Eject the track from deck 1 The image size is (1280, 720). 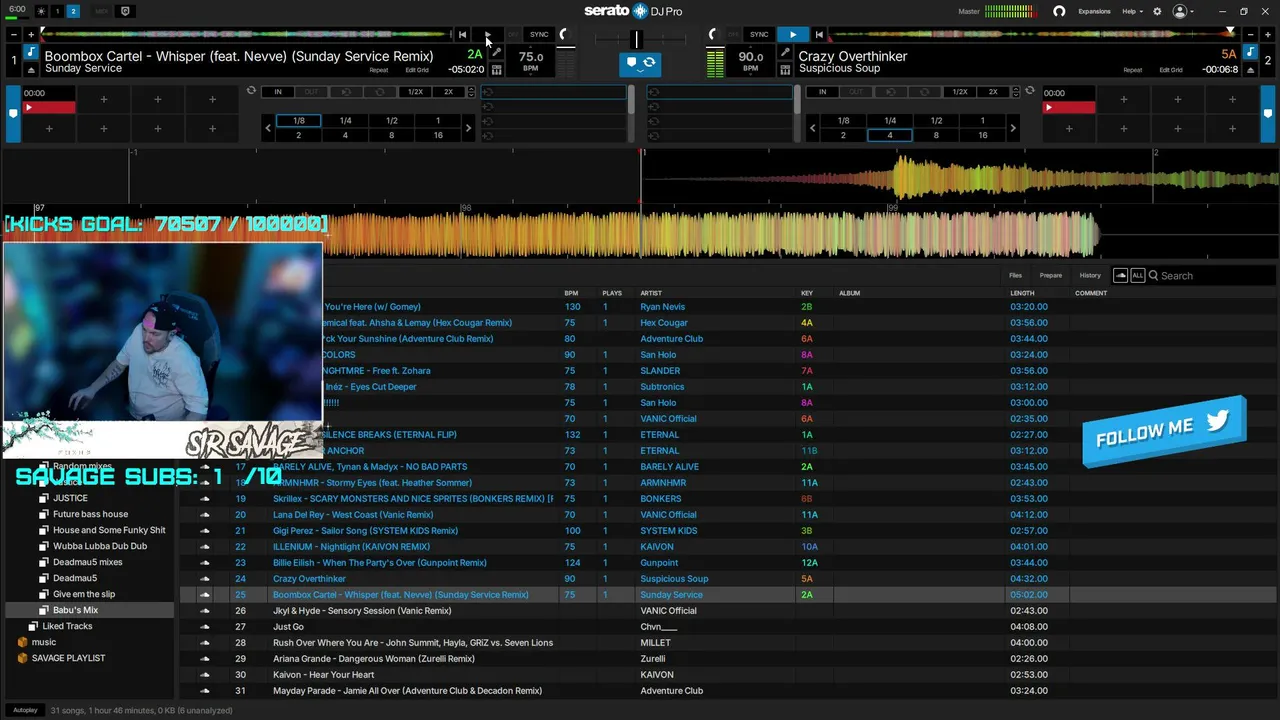point(31,70)
